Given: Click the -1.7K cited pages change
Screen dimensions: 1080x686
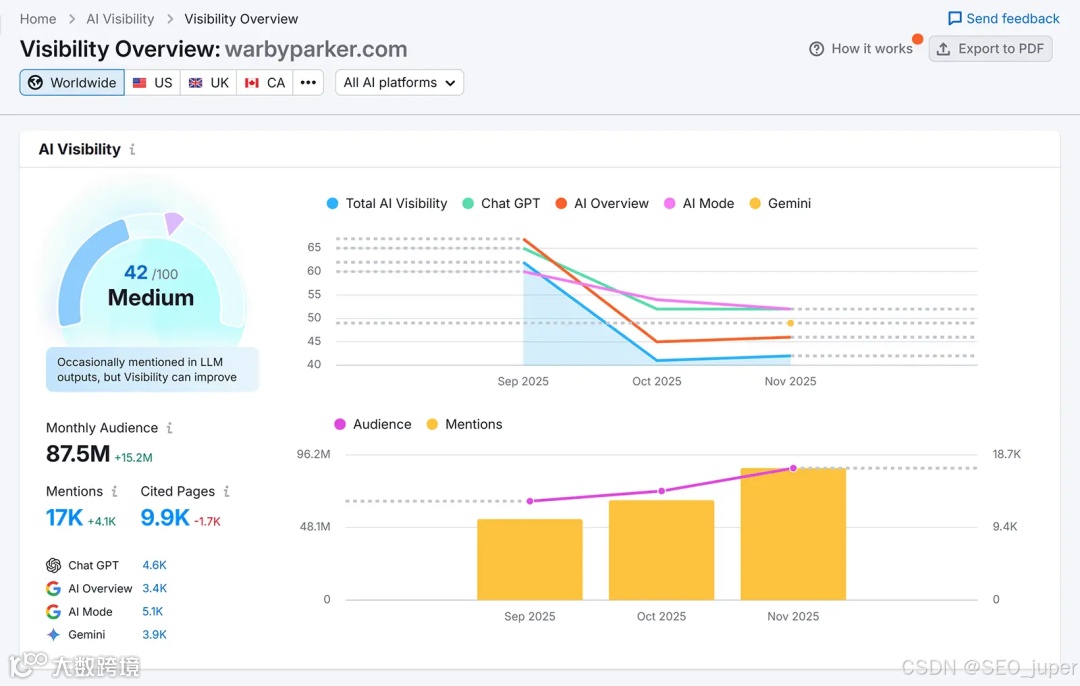Looking at the screenshot, I should (207, 521).
